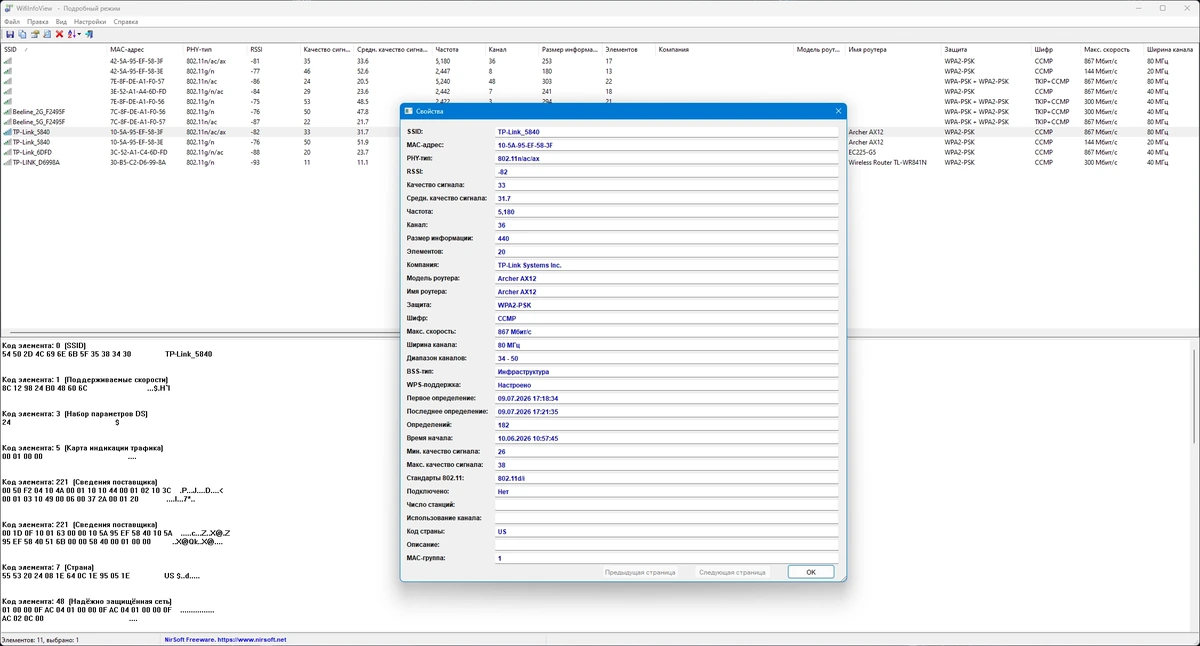Click the BSS-тип field showing Инфраструктура
The width and height of the screenshot is (1200, 646).
[666, 371]
